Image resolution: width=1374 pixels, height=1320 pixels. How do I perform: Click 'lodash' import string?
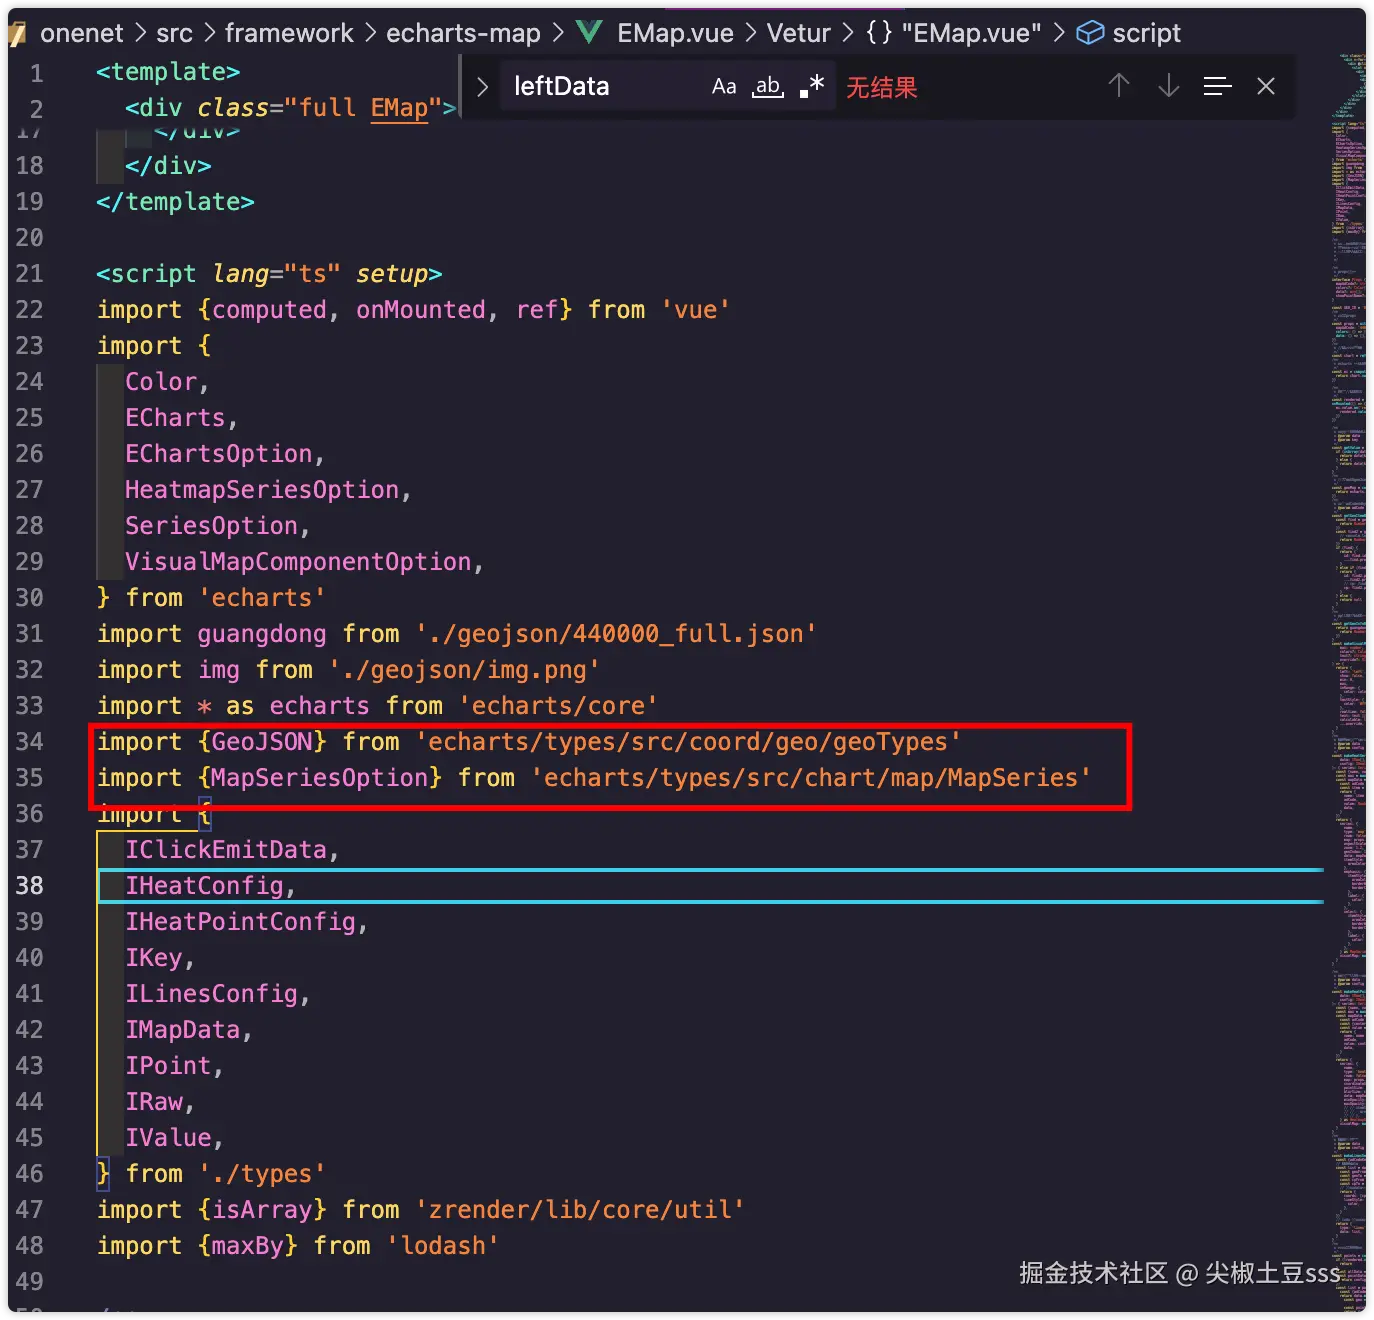[442, 1245]
